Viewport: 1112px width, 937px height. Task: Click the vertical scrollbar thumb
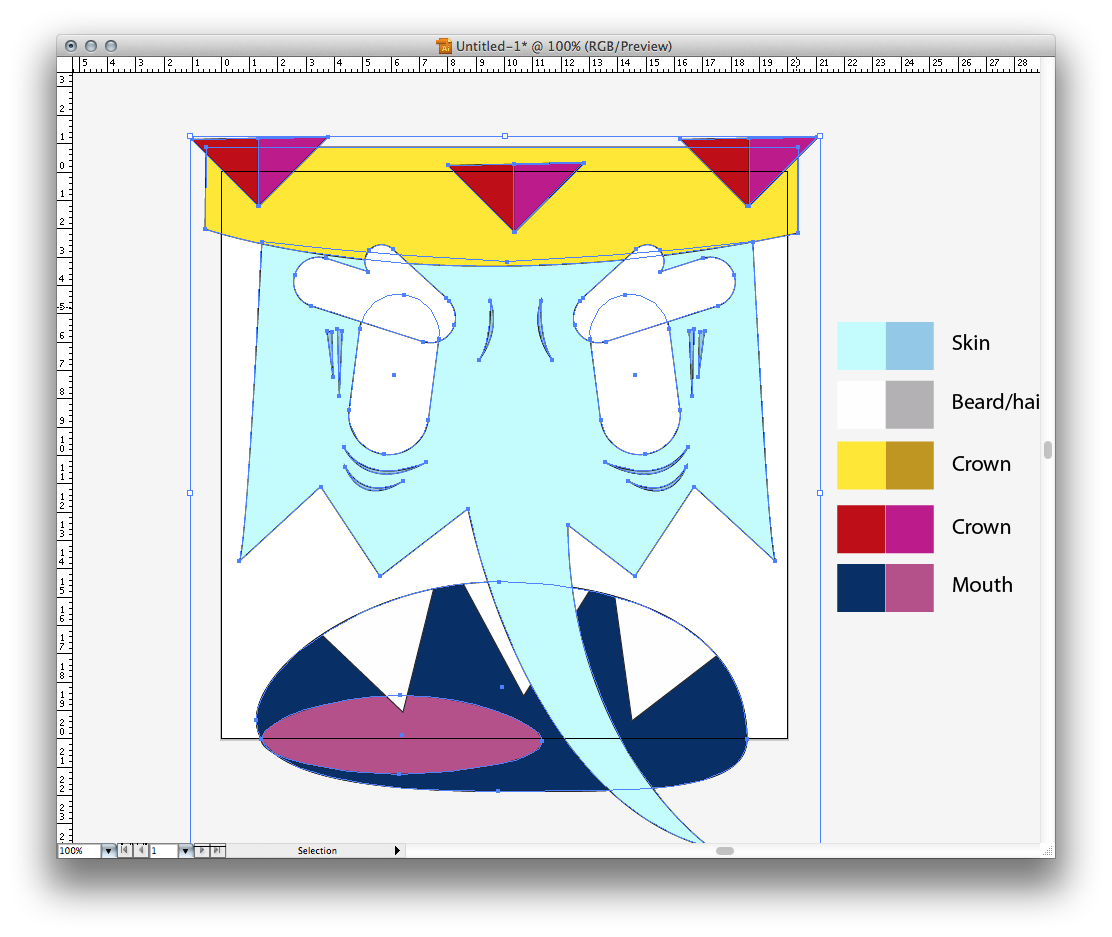tap(1047, 450)
